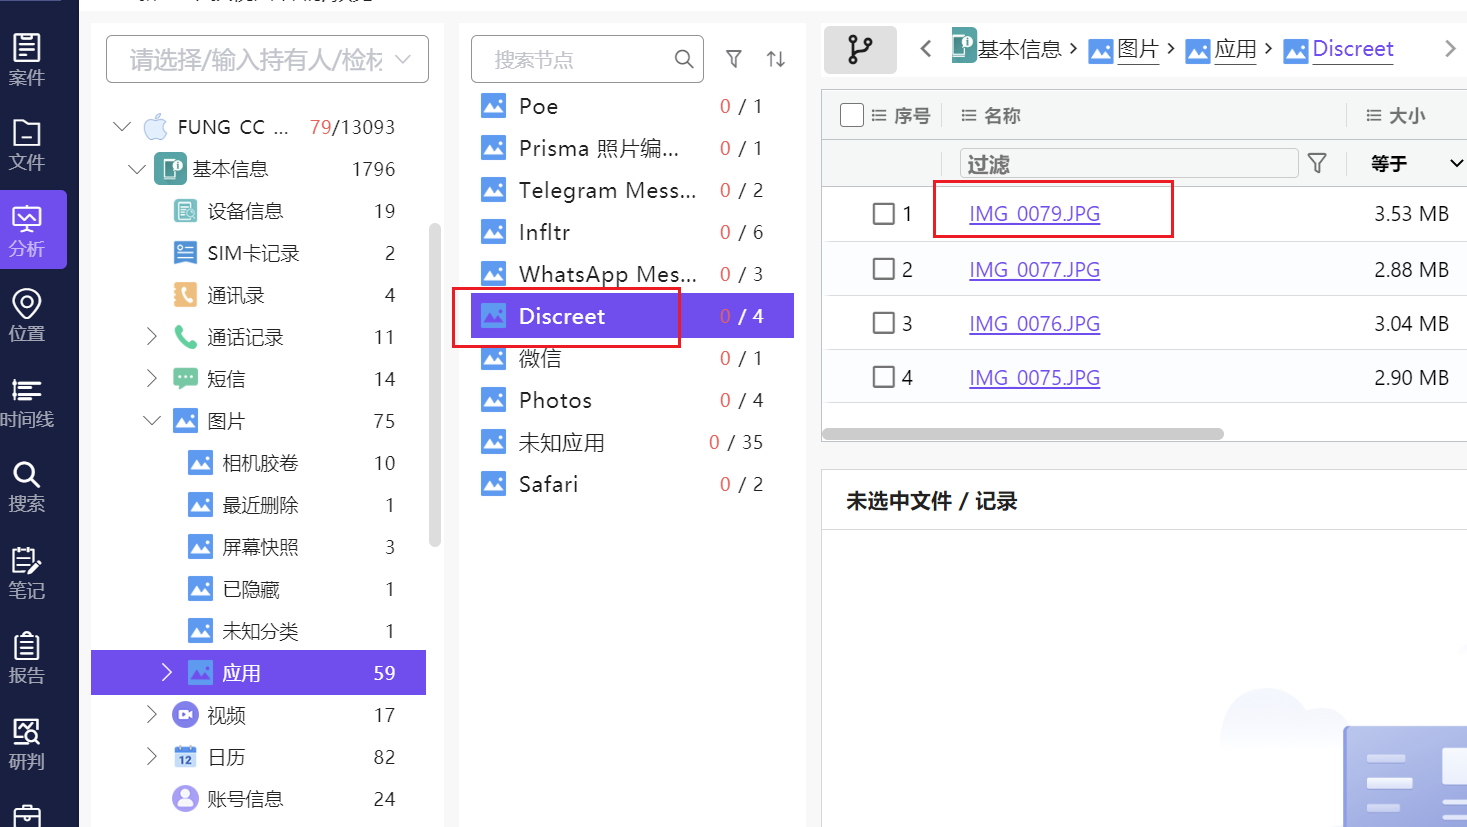Open the holder/evidence selection dropdown
This screenshot has width=1467, height=827.
tap(267, 60)
